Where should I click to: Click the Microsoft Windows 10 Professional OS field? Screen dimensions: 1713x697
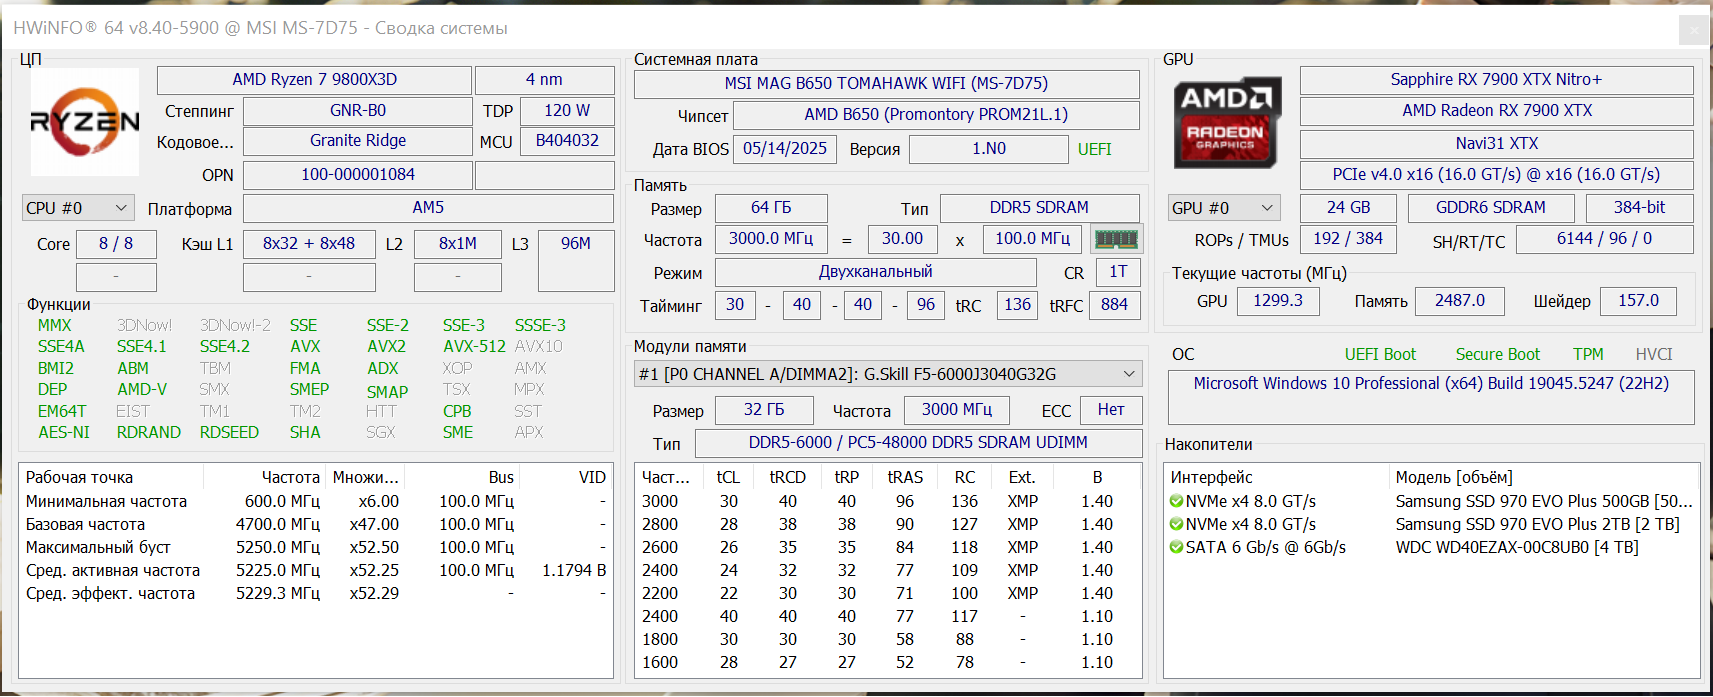[x=1431, y=397]
